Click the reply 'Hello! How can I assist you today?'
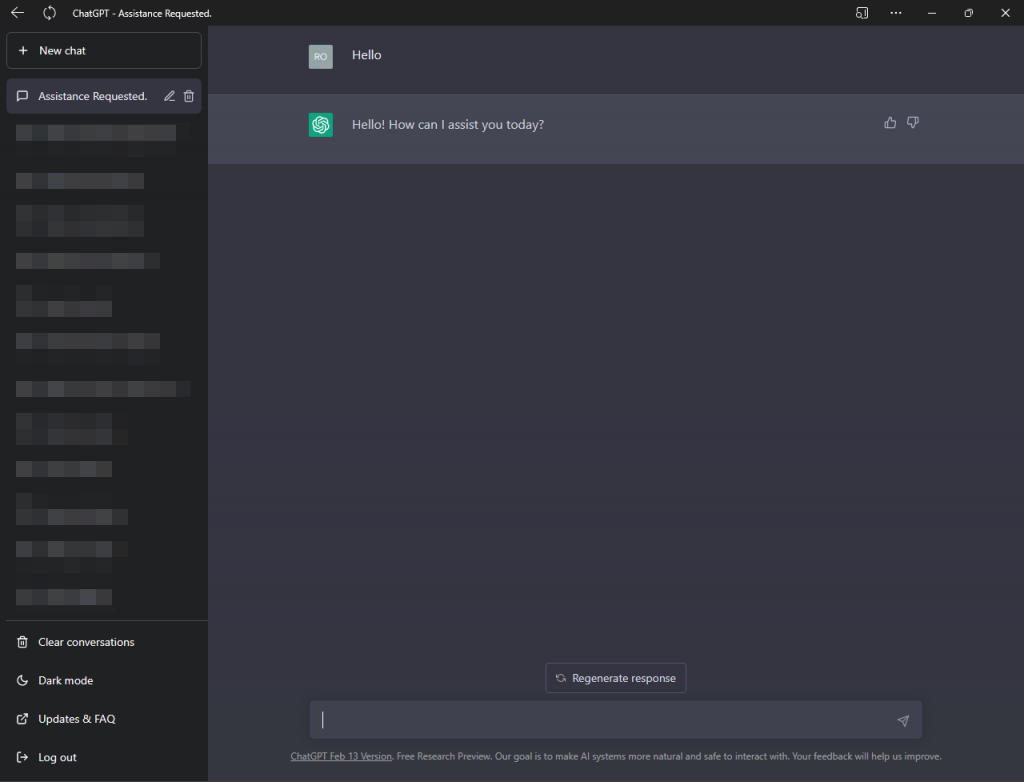Image resolution: width=1024 pixels, height=782 pixels. pos(448,125)
